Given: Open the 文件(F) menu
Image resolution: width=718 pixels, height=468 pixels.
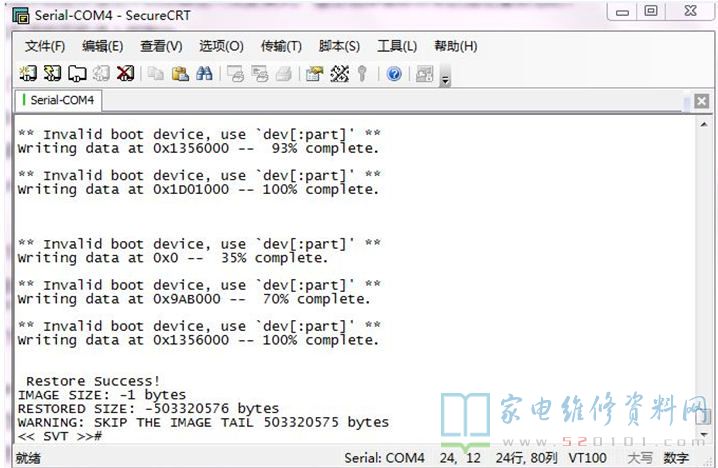Looking at the screenshot, I should click(x=45, y=46).
